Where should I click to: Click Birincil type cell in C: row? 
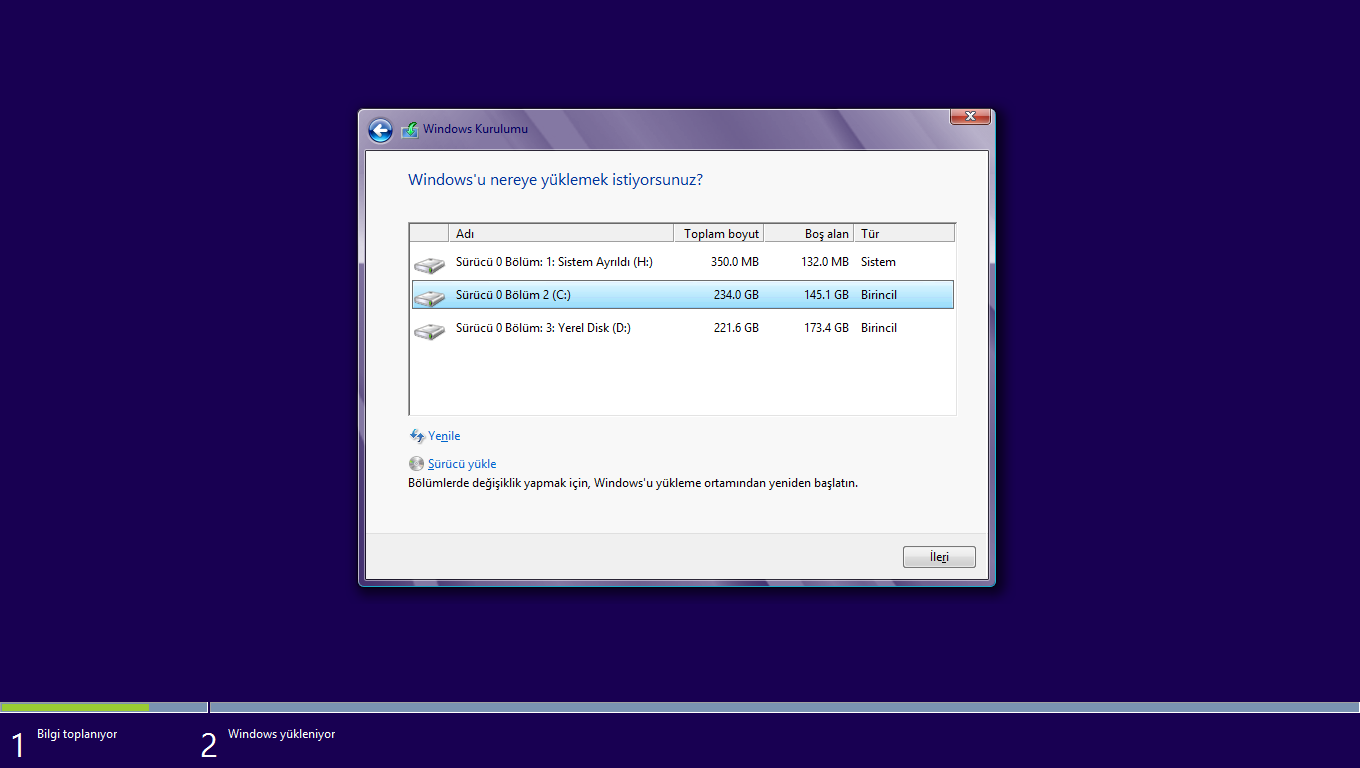(879, 295)
